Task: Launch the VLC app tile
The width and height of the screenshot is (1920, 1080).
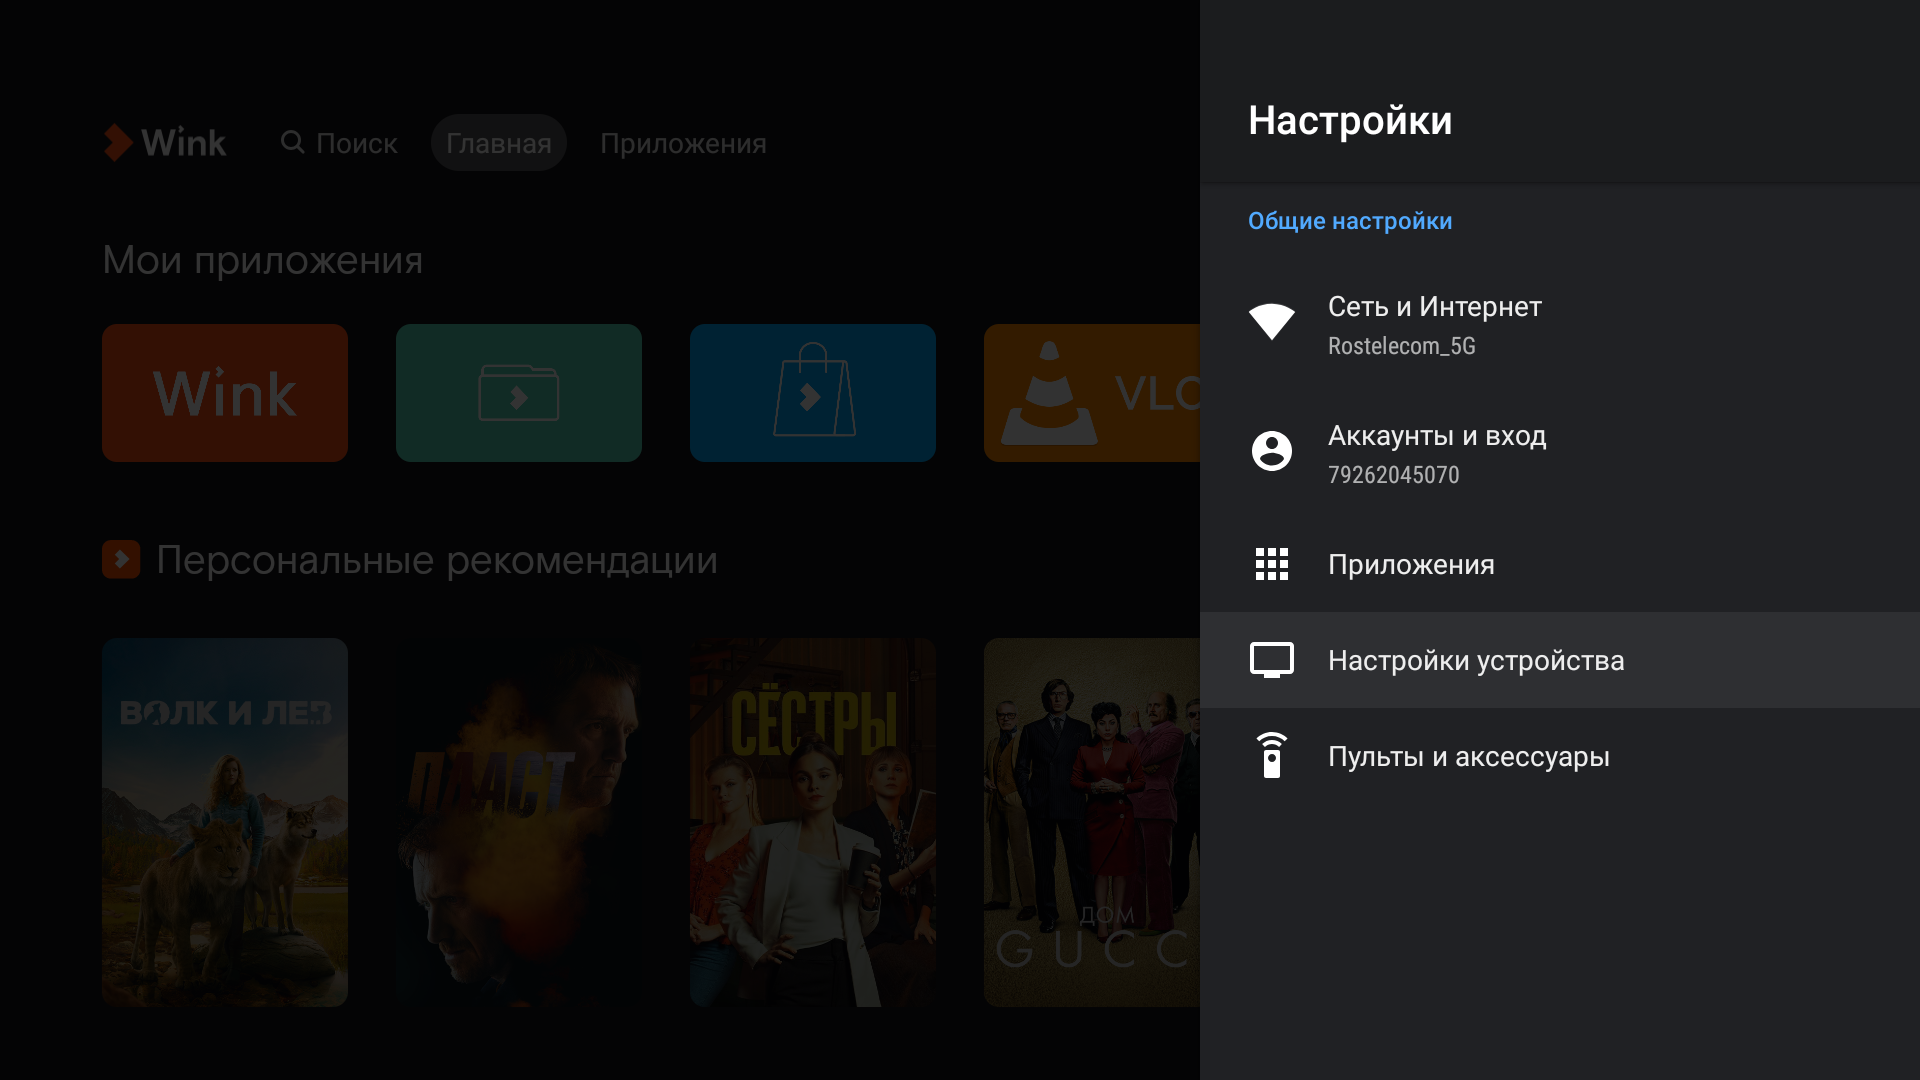Action: pos(1091,393)
